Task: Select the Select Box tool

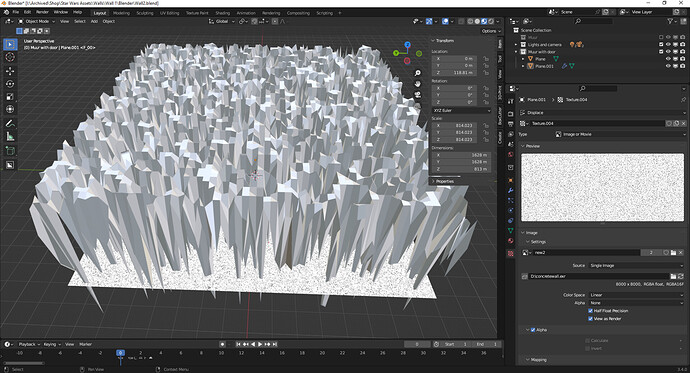Action: tap(11, 44)
